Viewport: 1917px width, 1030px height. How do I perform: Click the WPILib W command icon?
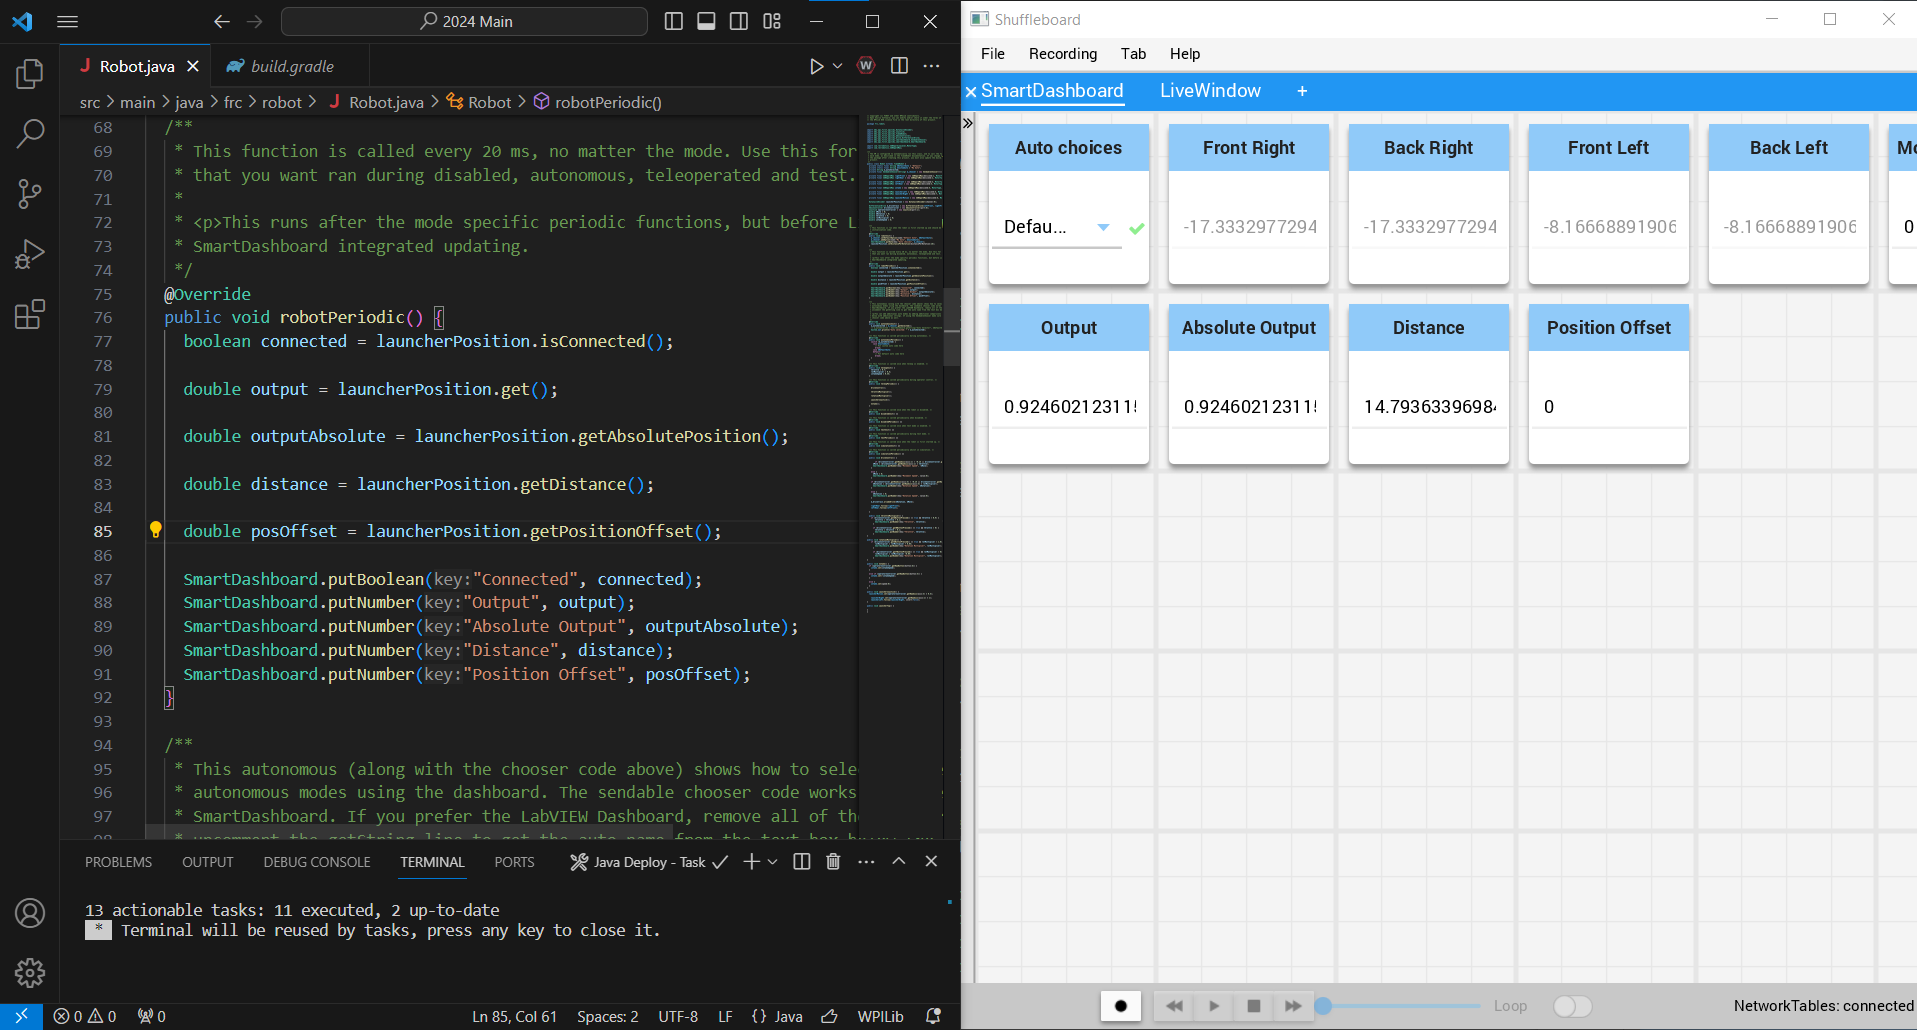click(x=866, y=66)
